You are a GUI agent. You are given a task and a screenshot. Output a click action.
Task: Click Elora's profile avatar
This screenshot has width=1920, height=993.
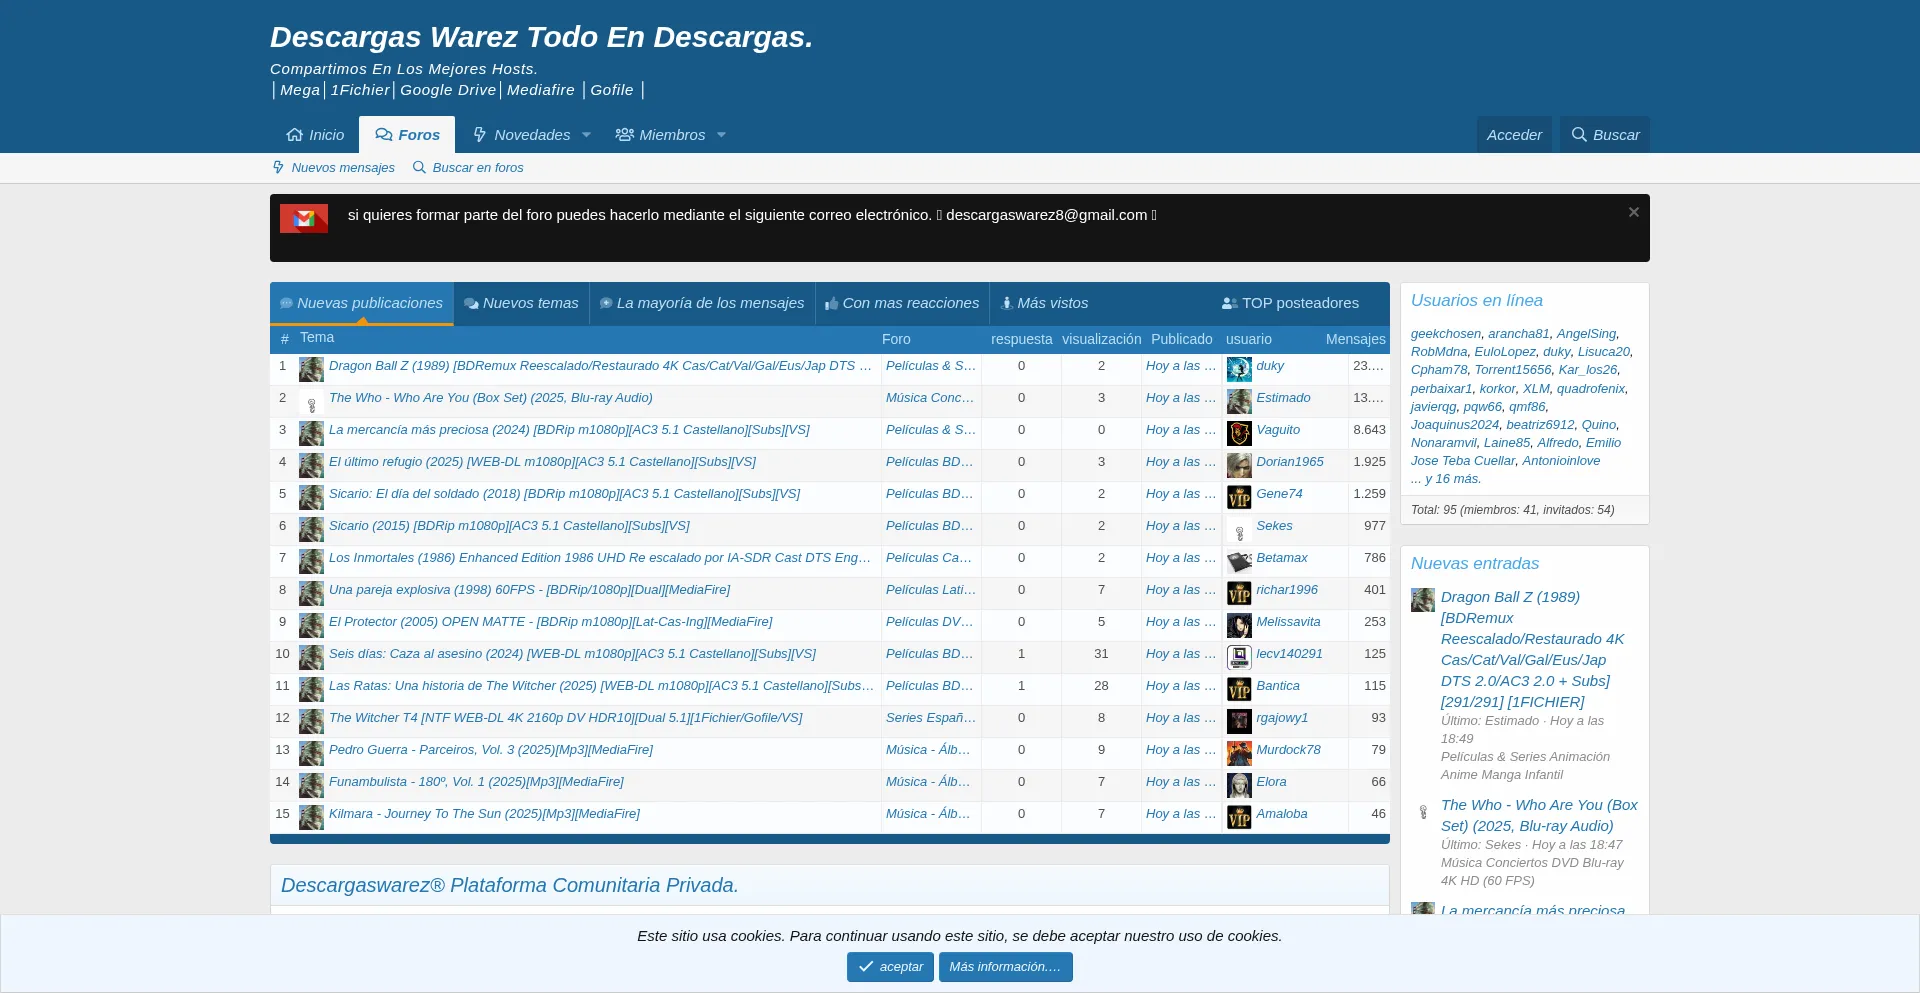(1239, 785)
